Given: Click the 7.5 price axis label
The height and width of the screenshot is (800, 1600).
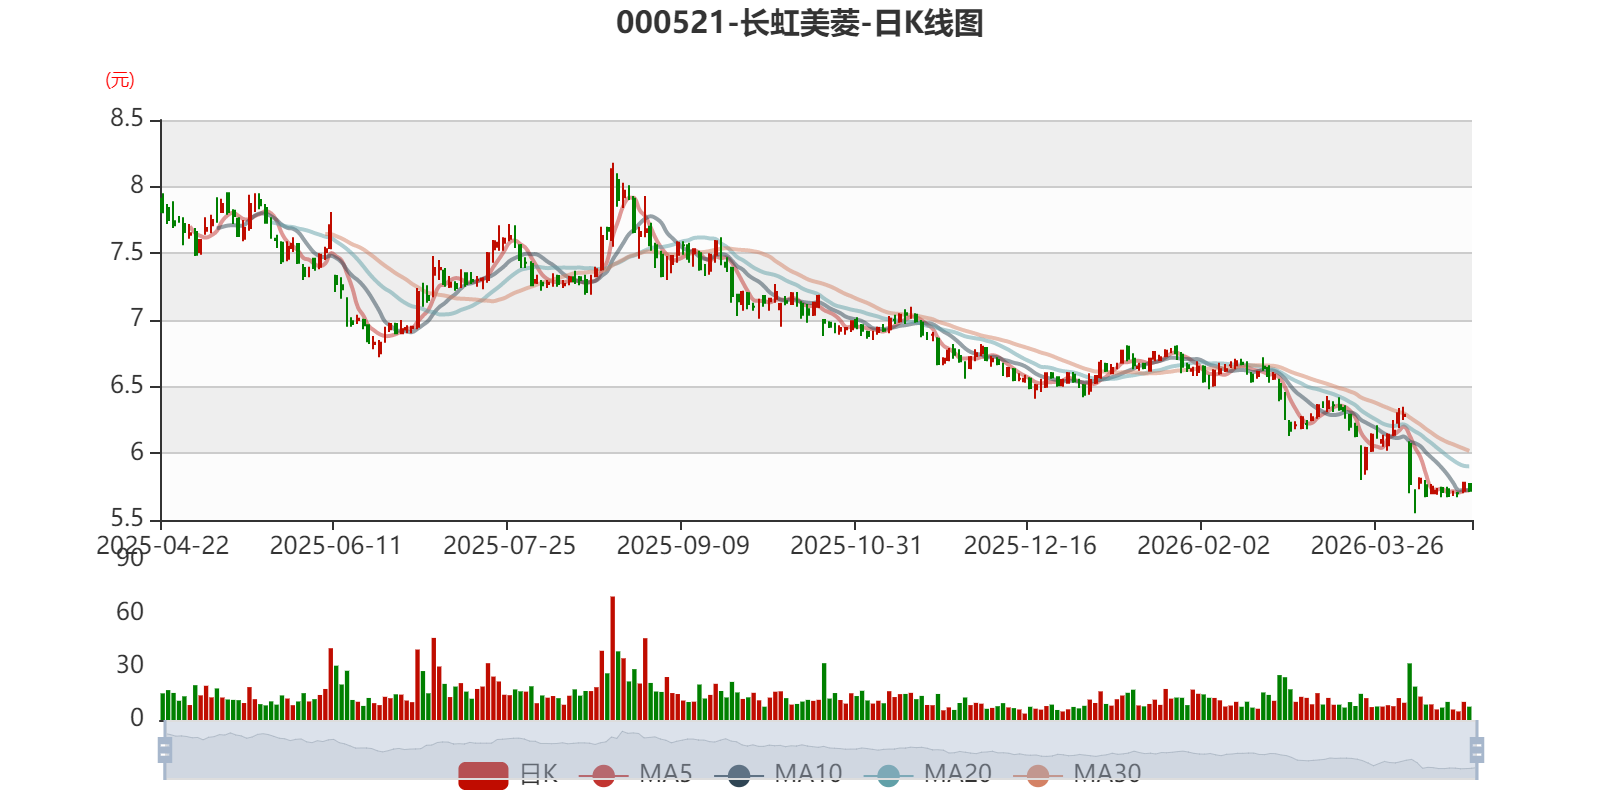Looking at the screenshot, I should click(127, 253).
